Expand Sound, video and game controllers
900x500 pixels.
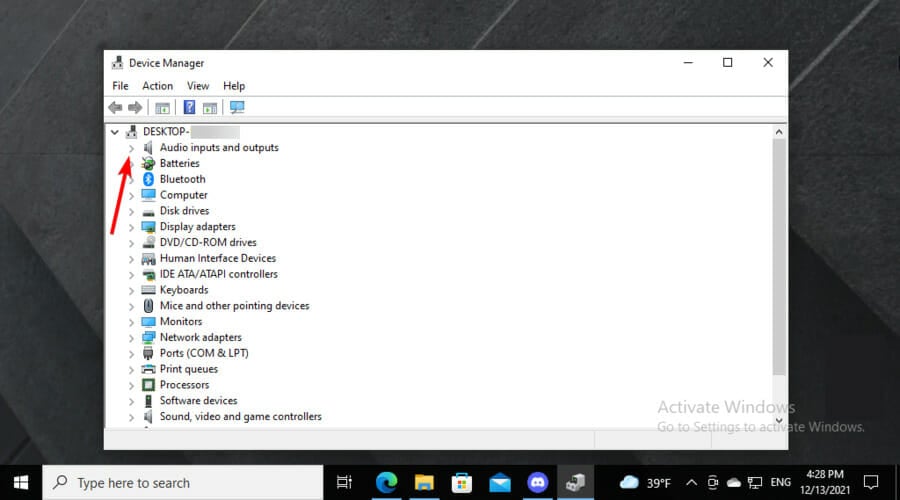tap(131, 417)
